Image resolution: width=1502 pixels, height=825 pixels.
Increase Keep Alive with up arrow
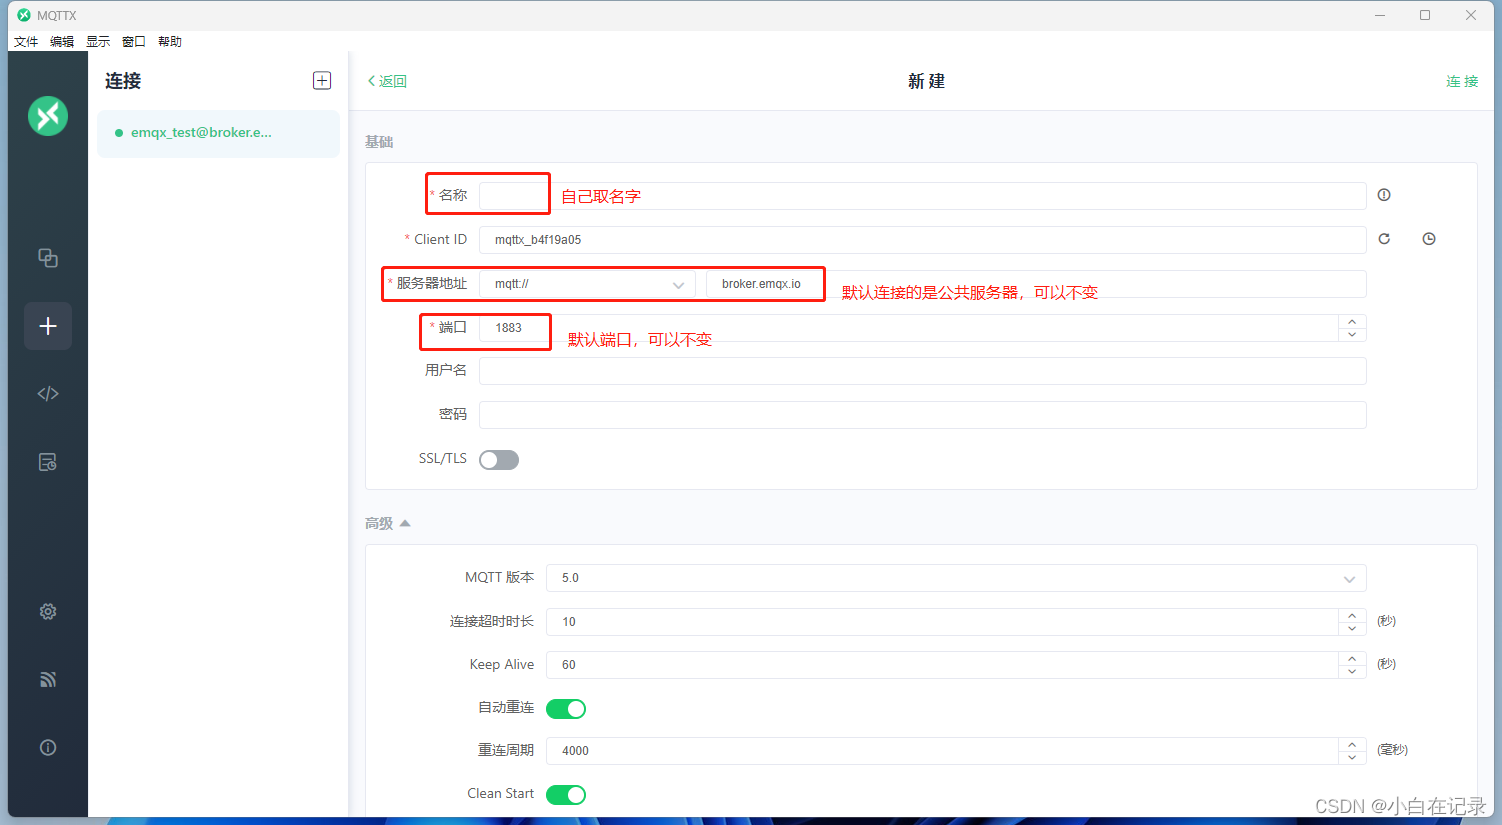tap(1352, 658)
